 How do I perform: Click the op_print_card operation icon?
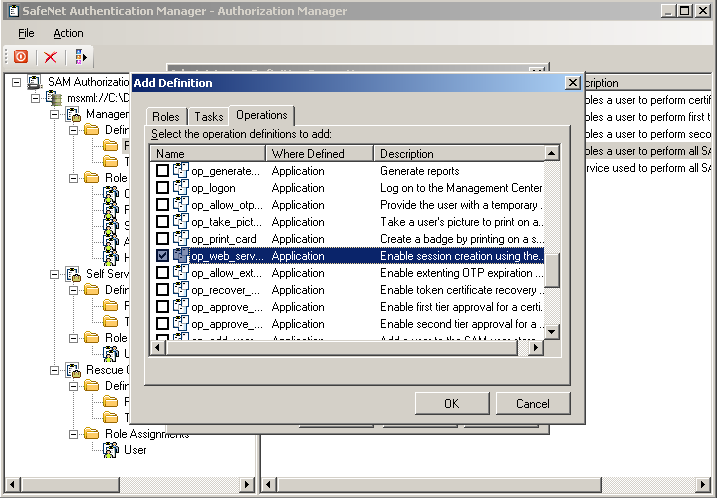[x=181, y=238]
